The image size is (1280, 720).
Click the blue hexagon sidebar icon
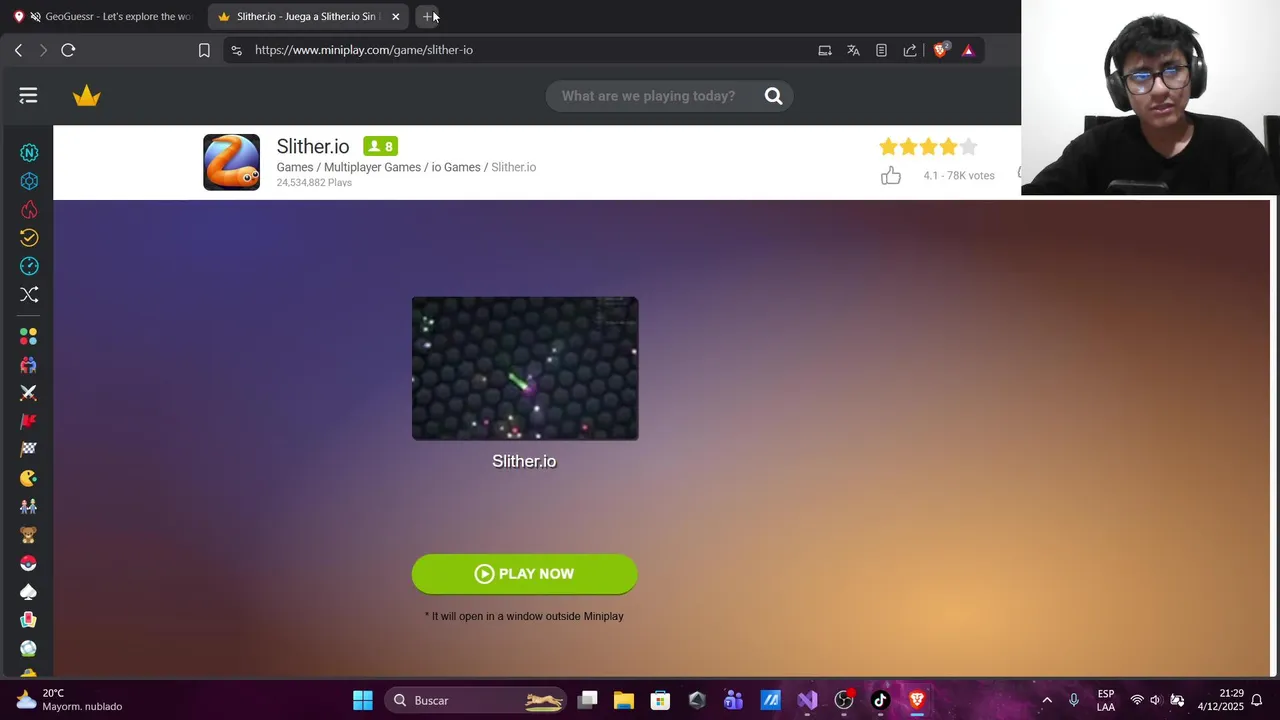(x=29, y=181)
